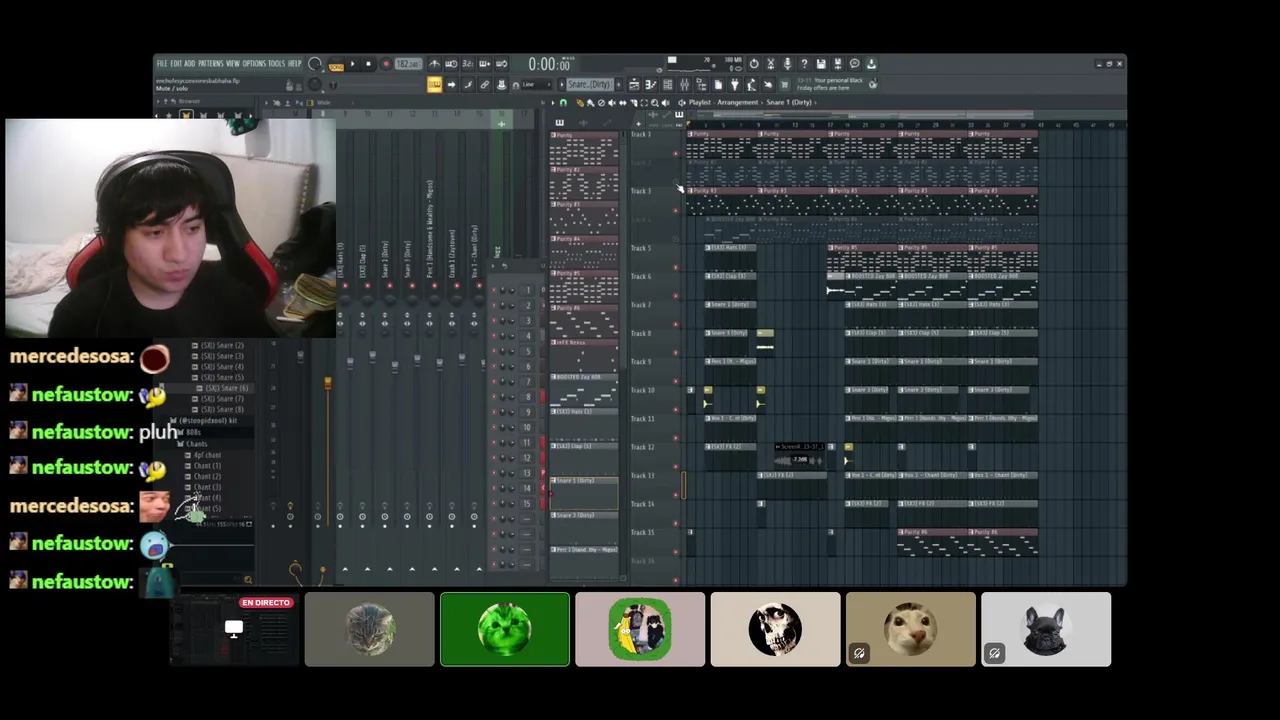
Task: Select mixer routing slot 8
Action: (527, 396)
